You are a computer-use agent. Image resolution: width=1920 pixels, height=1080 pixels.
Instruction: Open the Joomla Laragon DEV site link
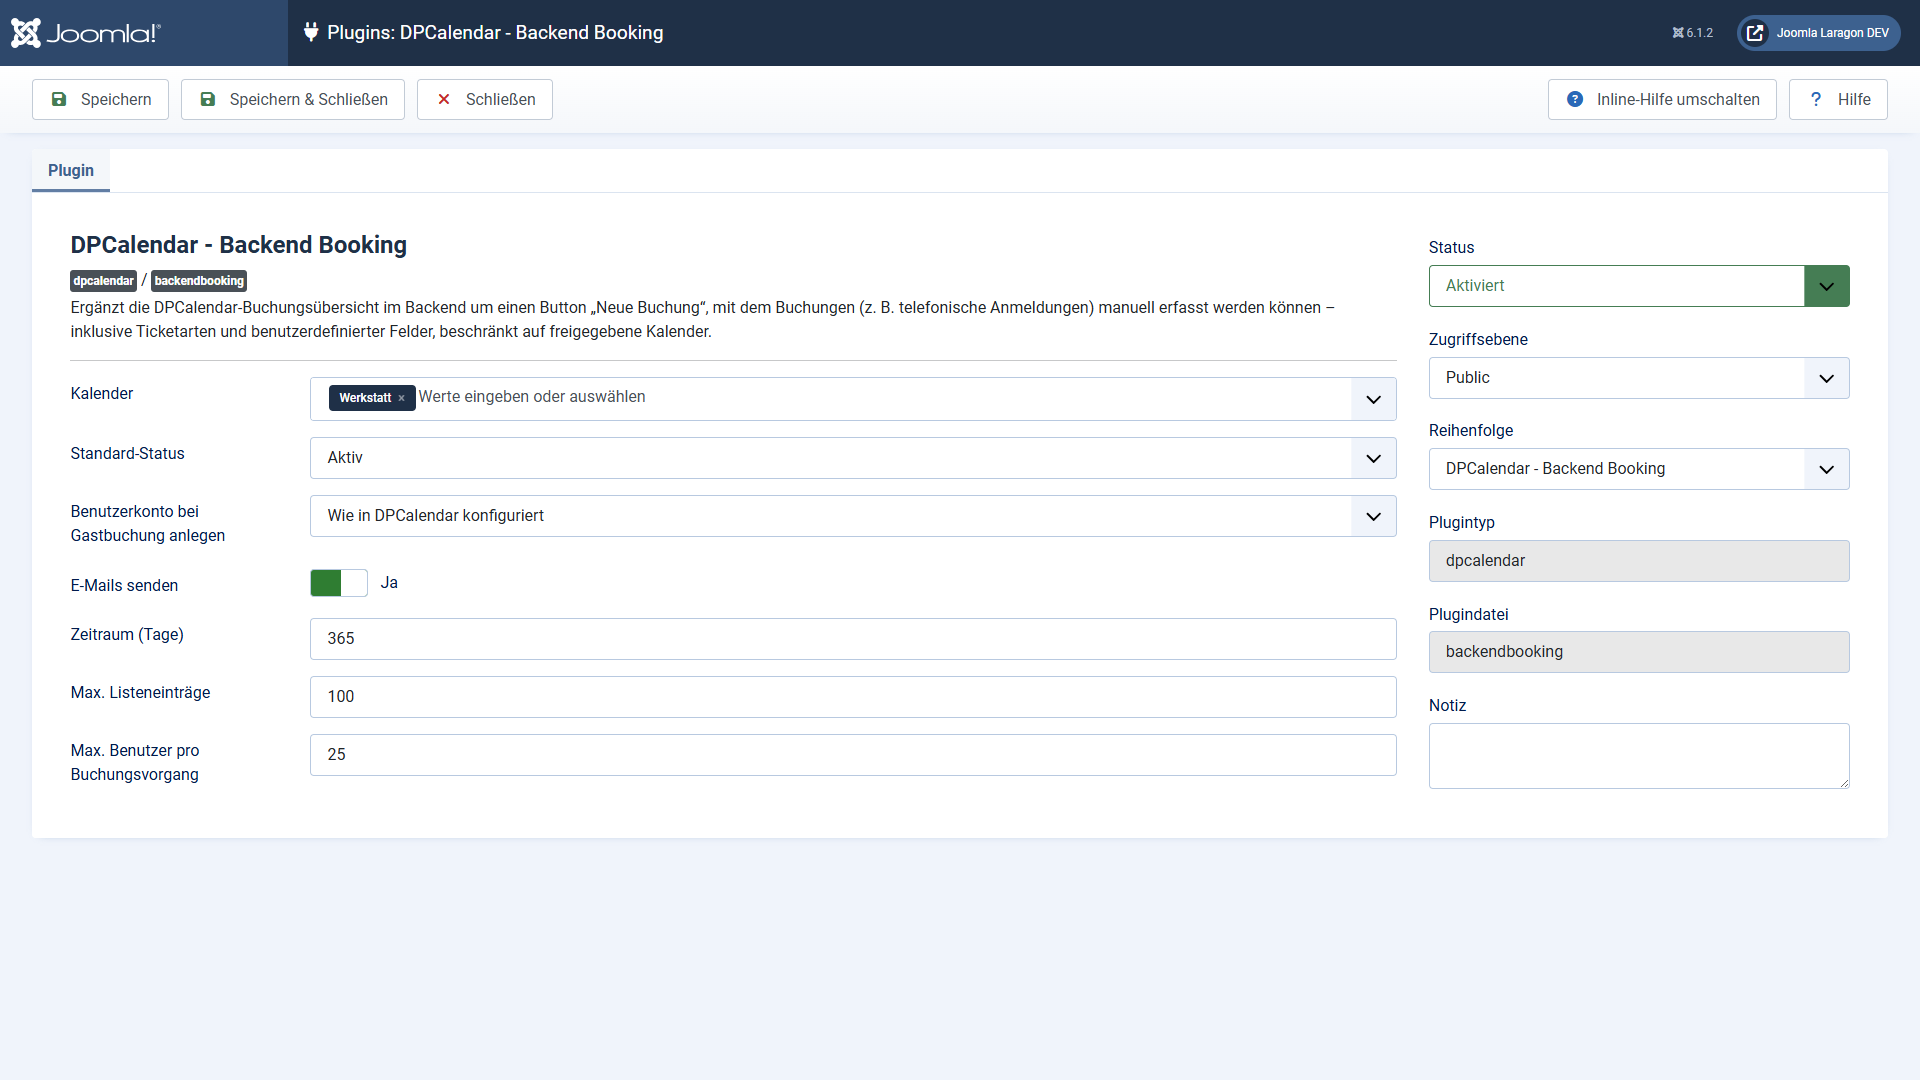click(x=1819, y=33)
